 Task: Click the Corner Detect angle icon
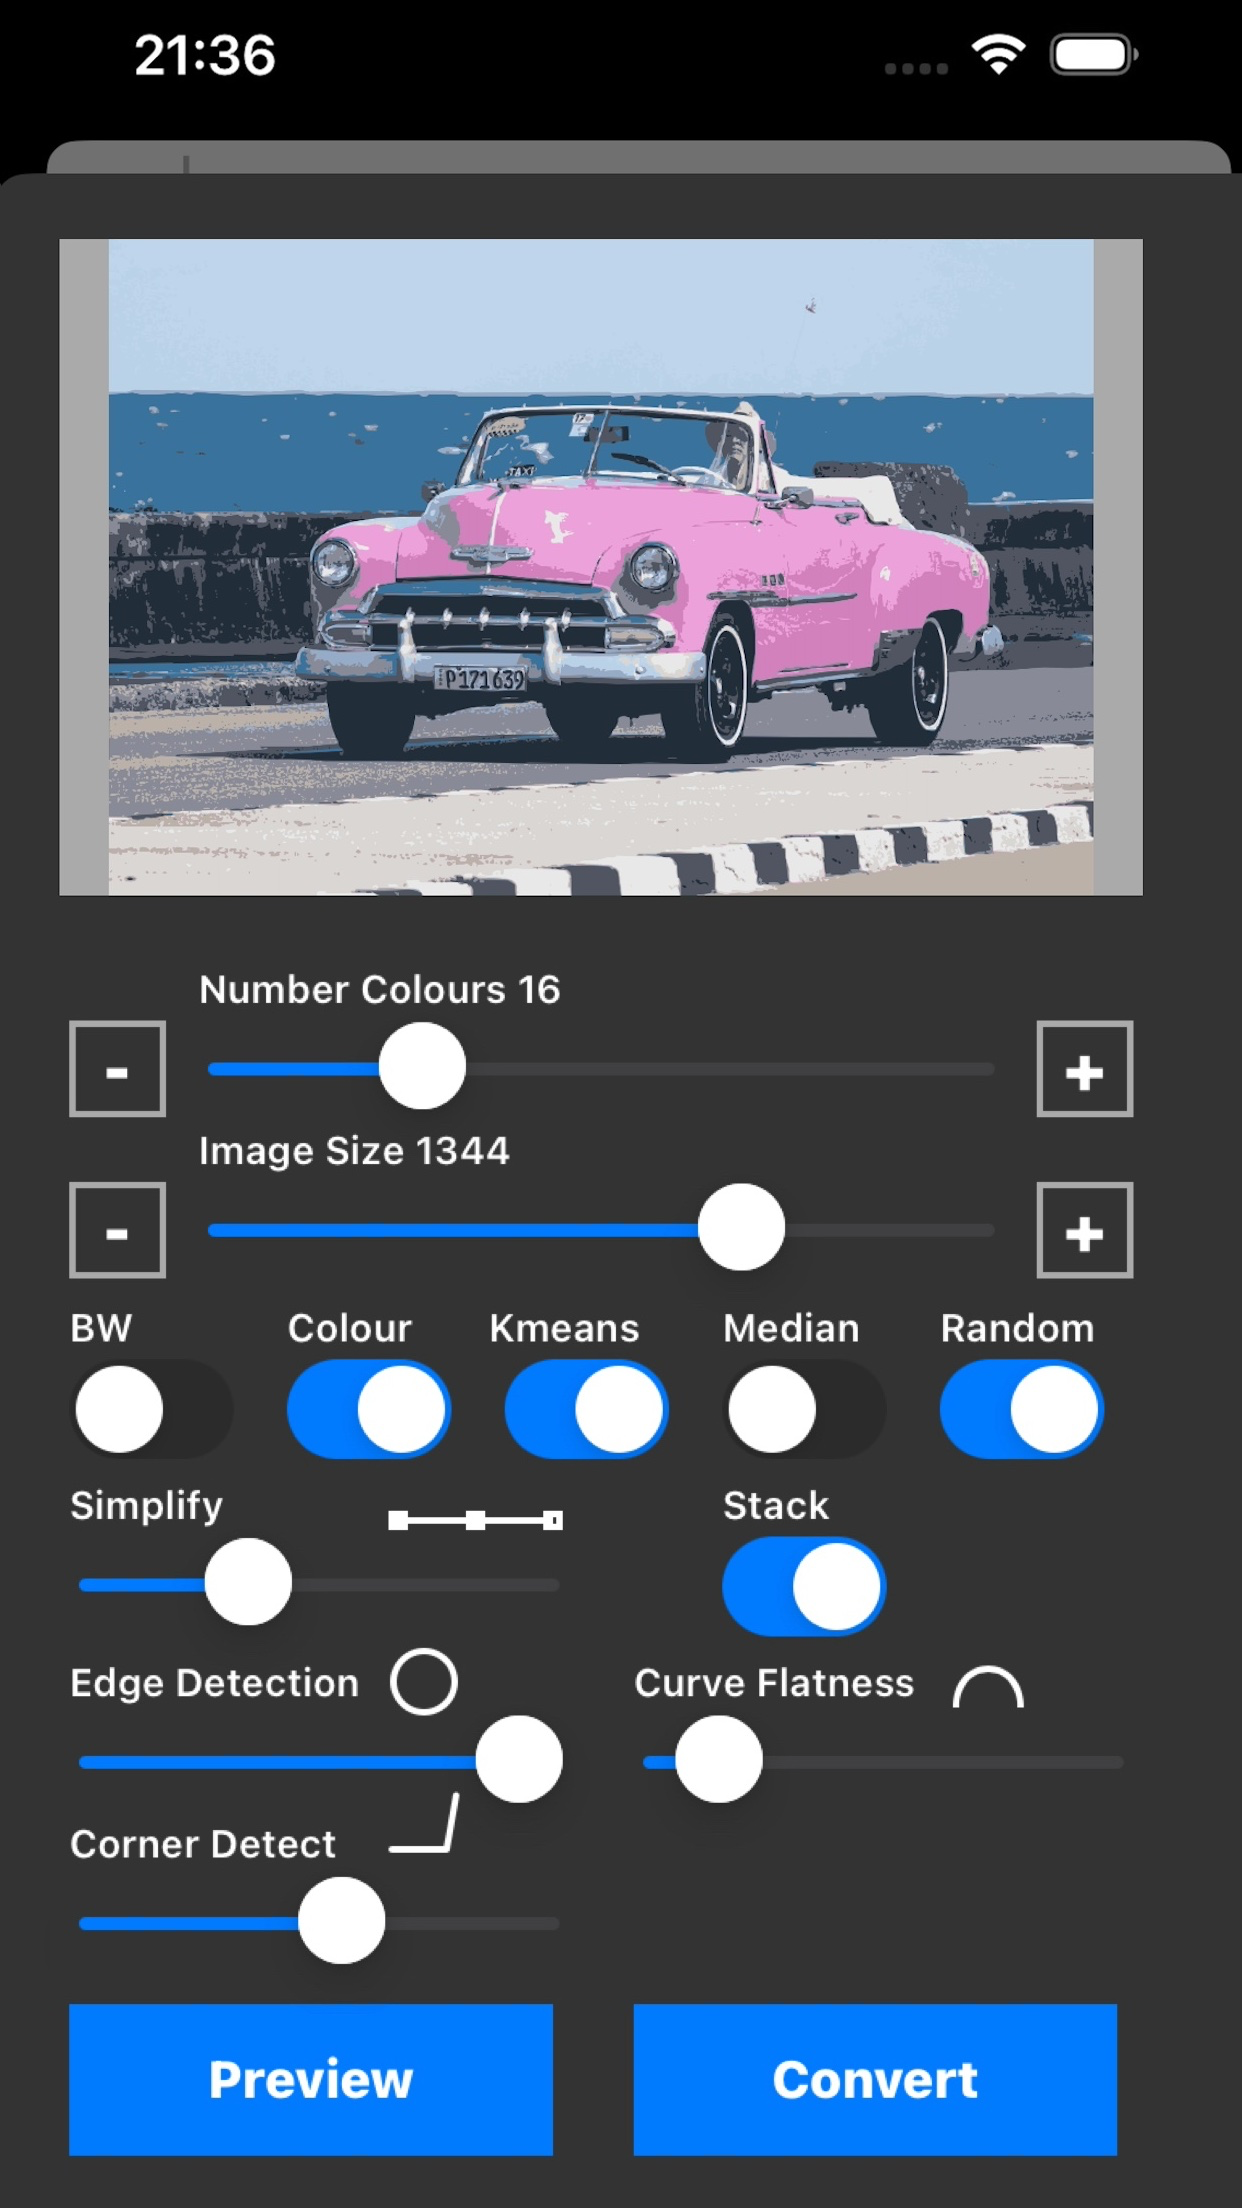click(424, 1823)
